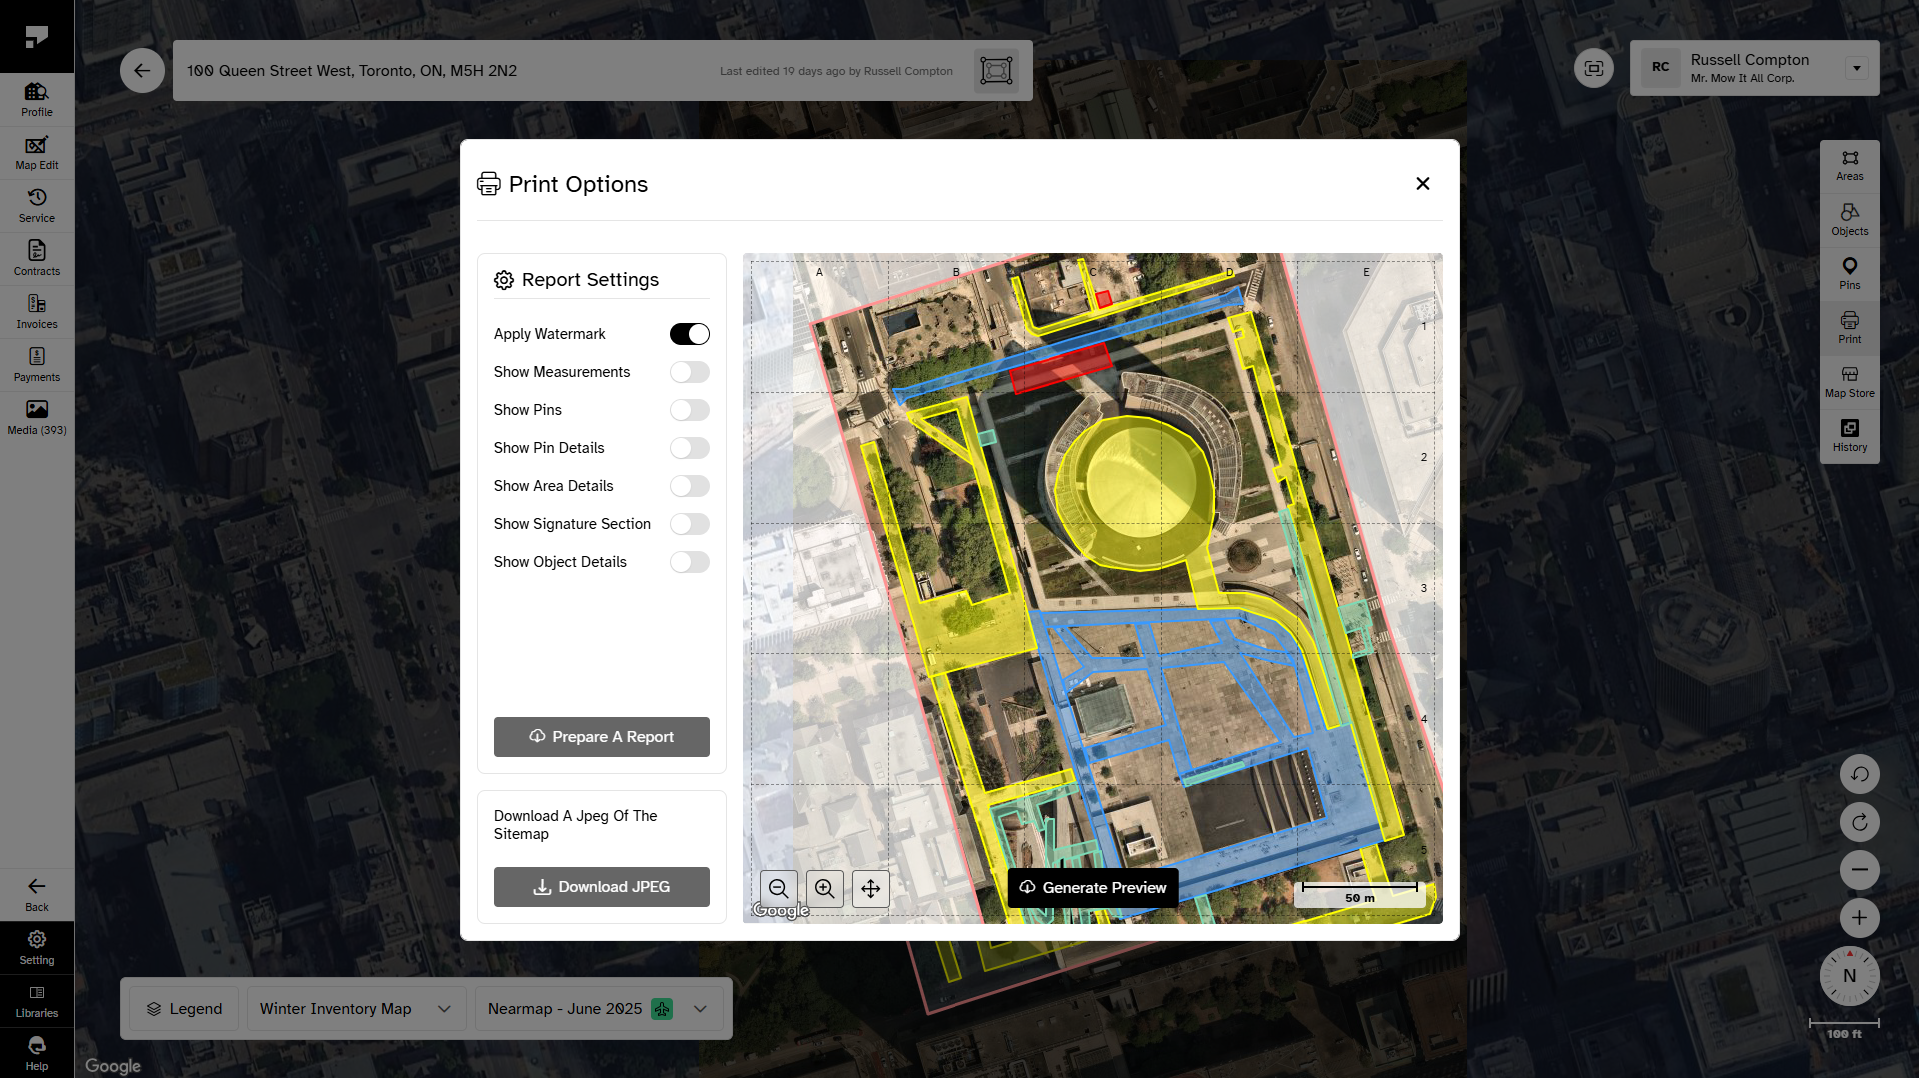Click the app logo at top left
Viewport: 1919px width, 1078px height.
[x=37, y=37]
